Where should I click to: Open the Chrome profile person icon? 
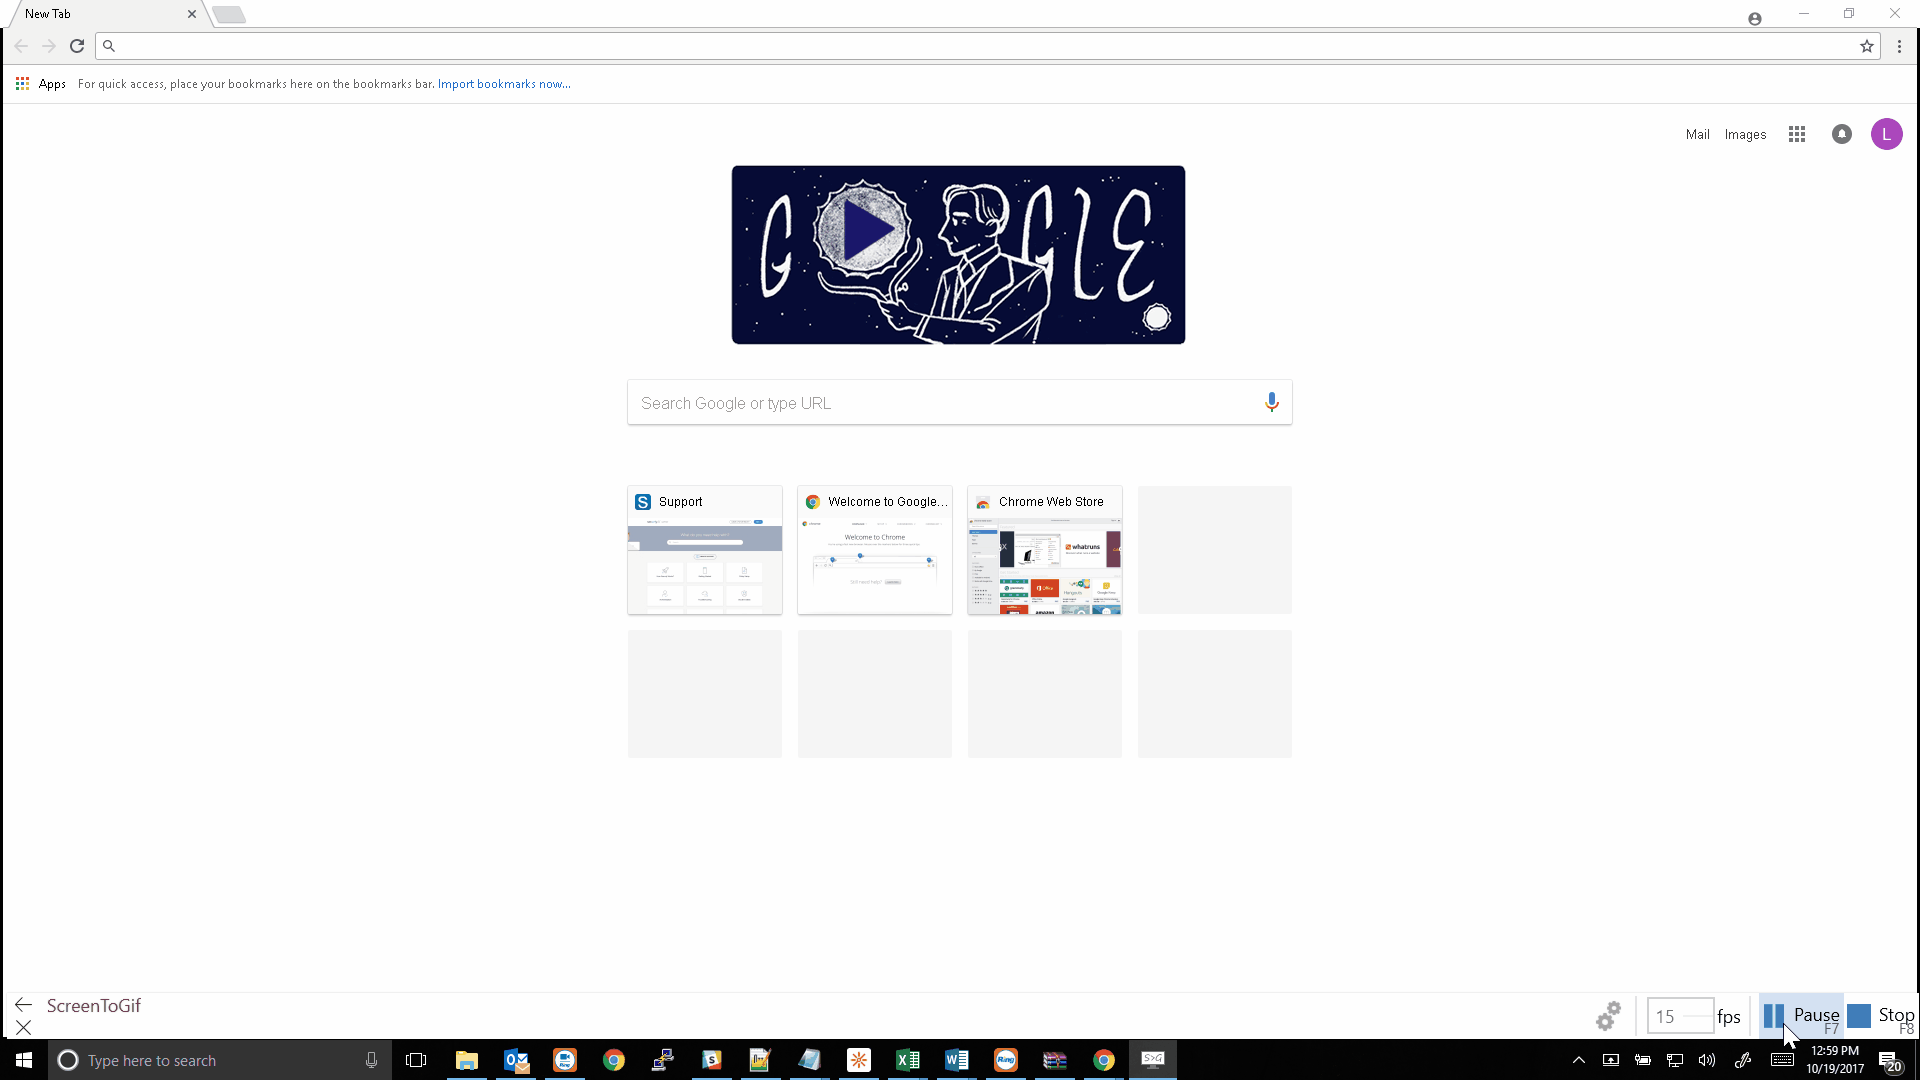(1755, 19)
